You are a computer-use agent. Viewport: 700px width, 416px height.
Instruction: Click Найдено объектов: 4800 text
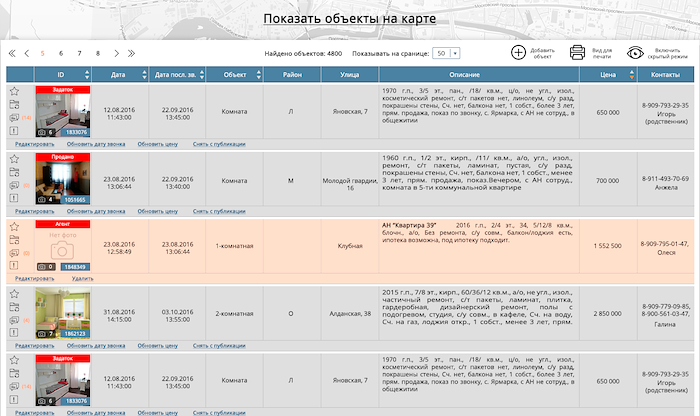pyautogui.click(x=303, y=54)
